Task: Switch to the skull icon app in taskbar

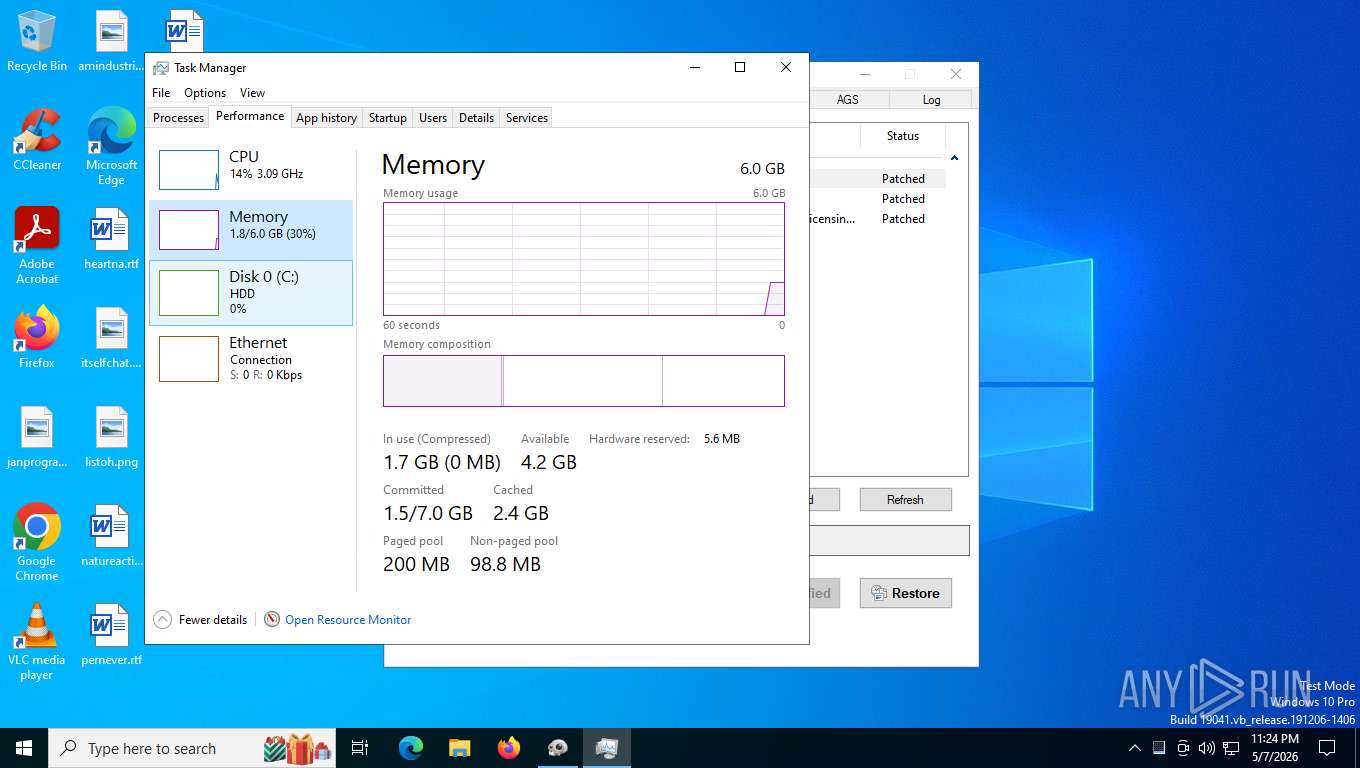Action: 558,748
